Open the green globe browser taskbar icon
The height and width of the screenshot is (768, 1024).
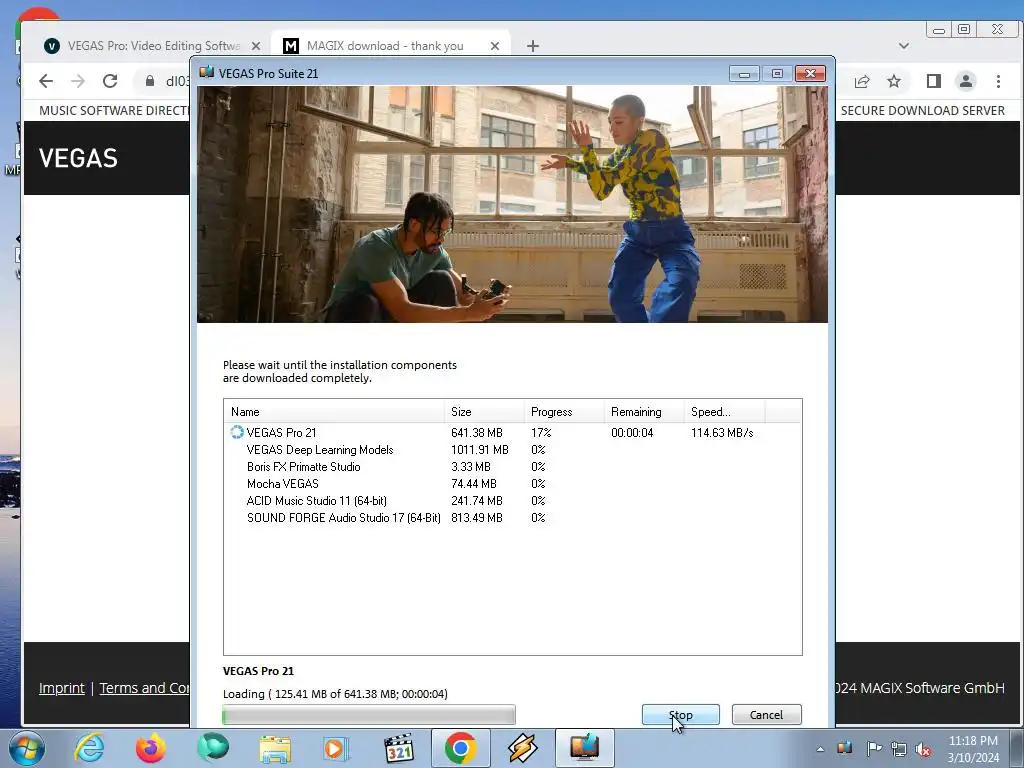[x=213, y=748]
